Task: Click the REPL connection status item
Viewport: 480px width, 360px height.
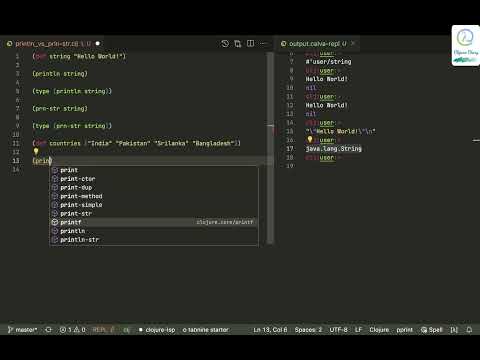Action: click(103, 330)
